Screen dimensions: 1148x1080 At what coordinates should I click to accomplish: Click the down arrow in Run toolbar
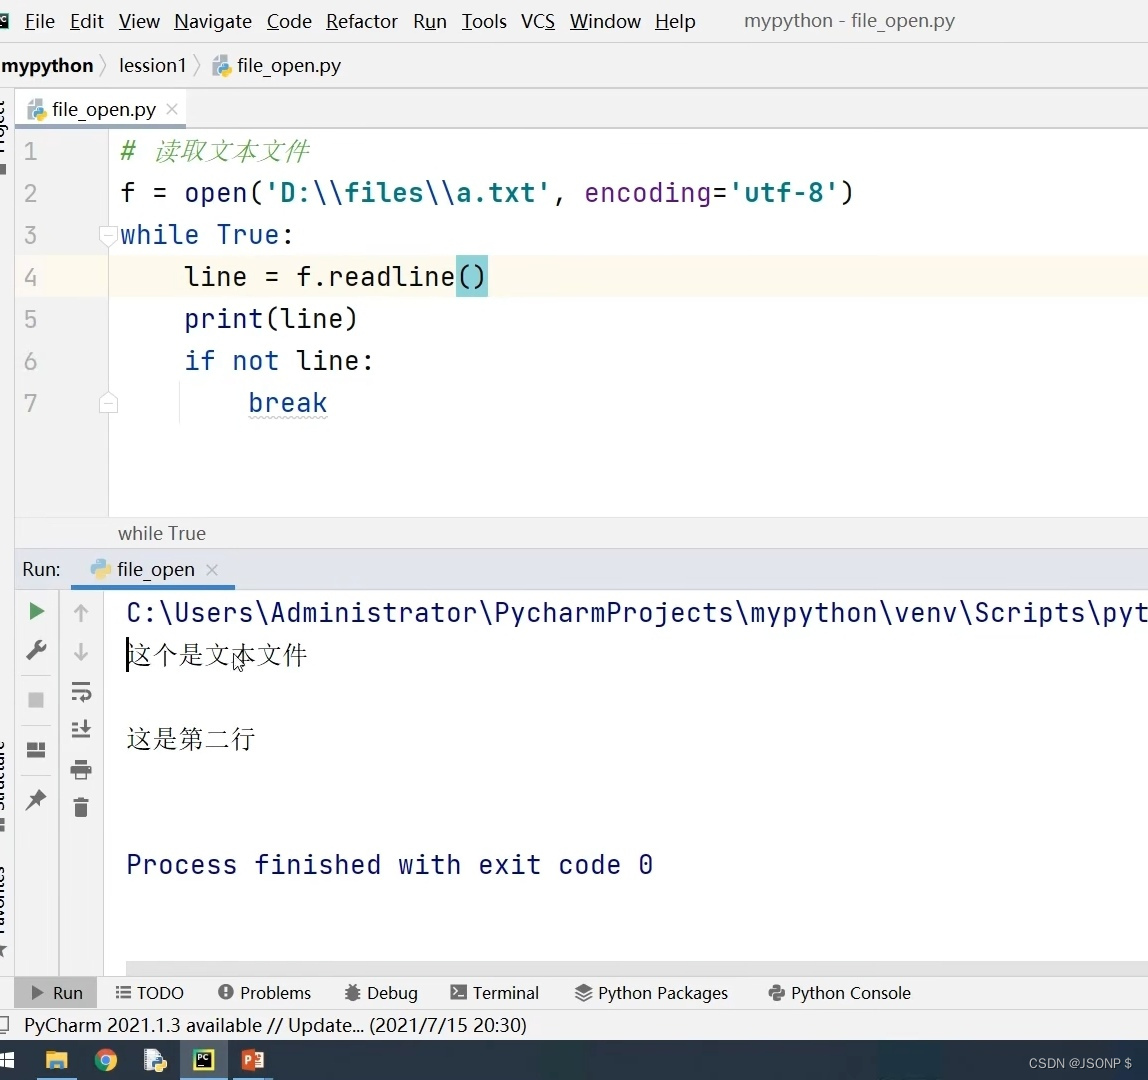[x=81, y=652]
